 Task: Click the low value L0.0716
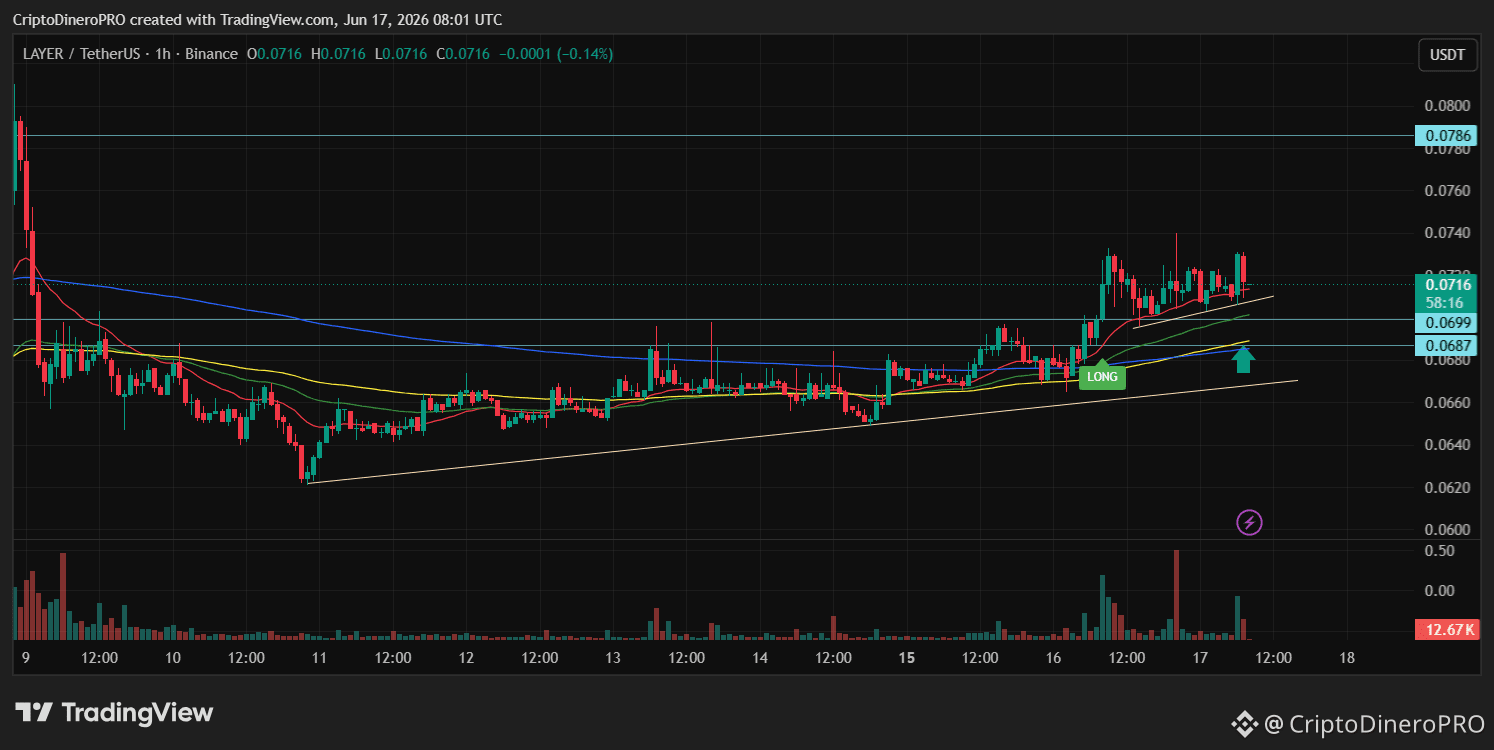(x=401, y=54)
